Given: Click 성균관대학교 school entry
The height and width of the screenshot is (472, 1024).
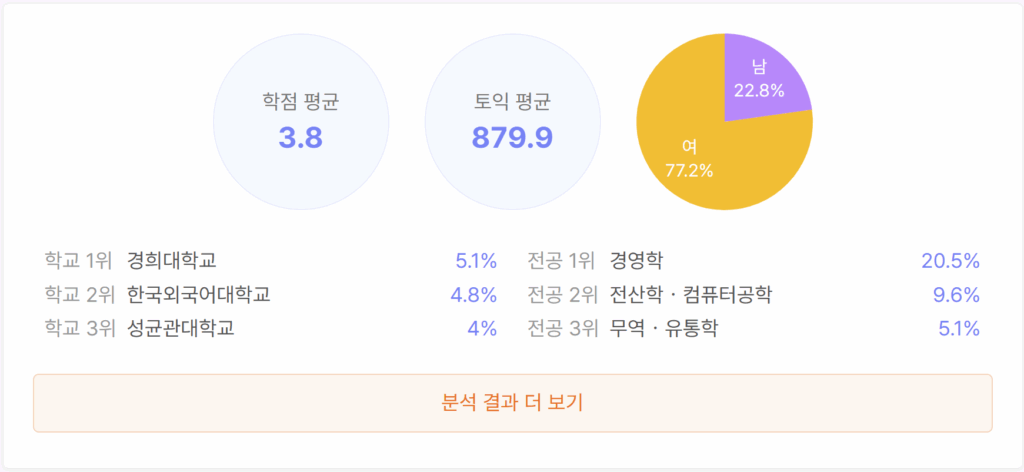Looking at the screenshot, I should (x=181, y=328).
